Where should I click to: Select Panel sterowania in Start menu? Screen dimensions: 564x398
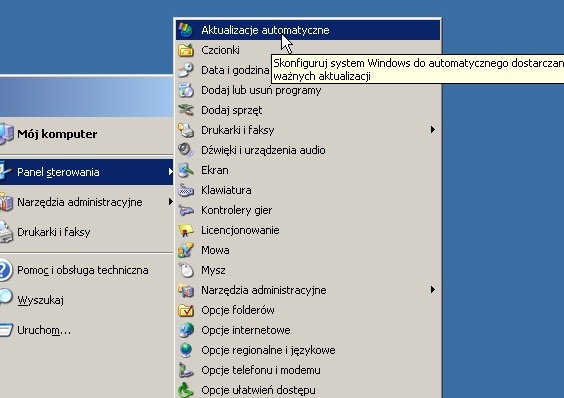pyautogui.click(x=86, y=172)
